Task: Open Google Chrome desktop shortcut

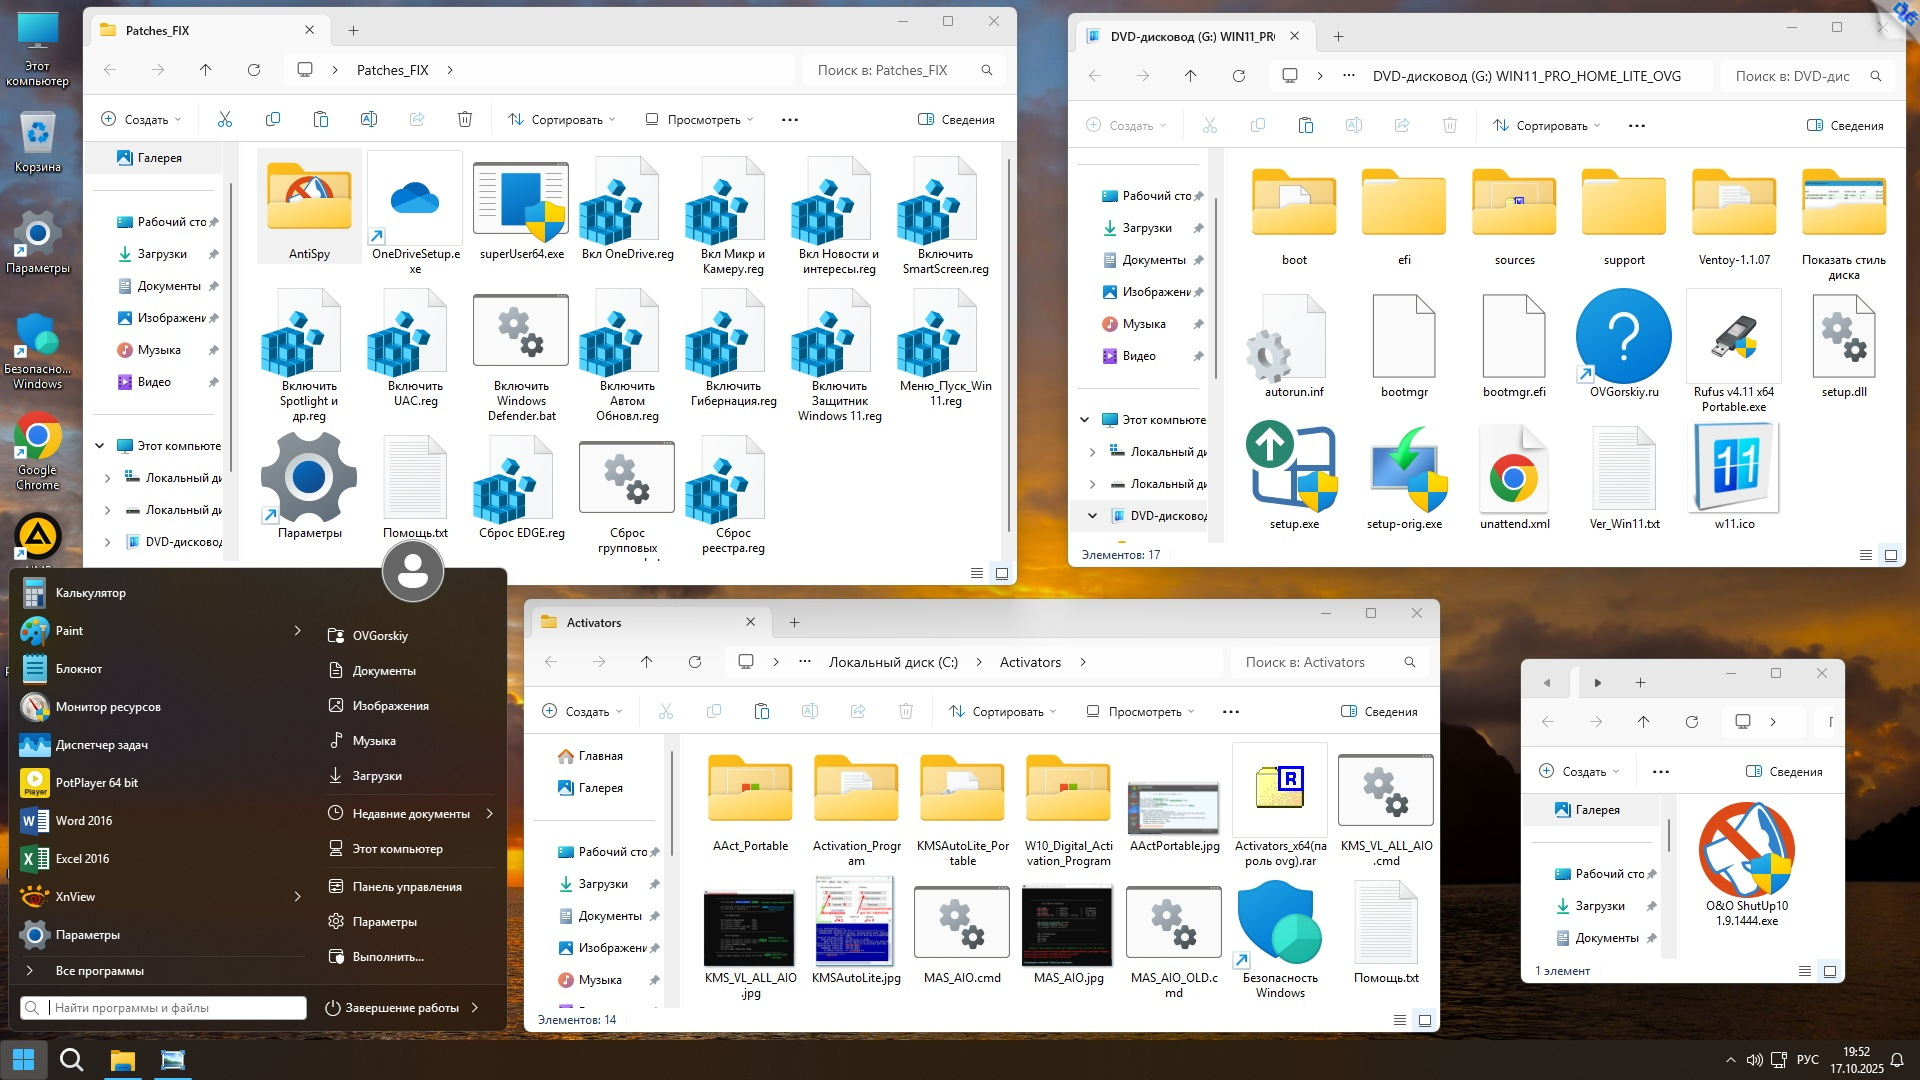Action: (37, 437)
